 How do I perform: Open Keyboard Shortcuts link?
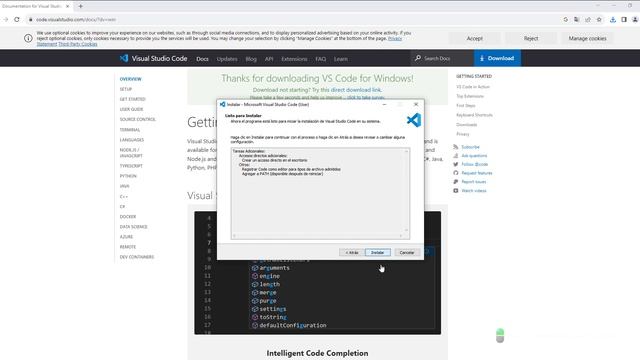click(474, 115)
